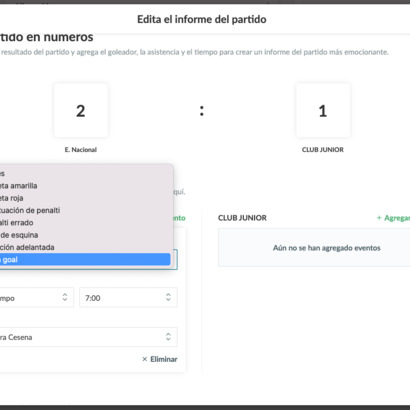
Task: Click the X icon beside Eliminar
Action: [145, 359]
